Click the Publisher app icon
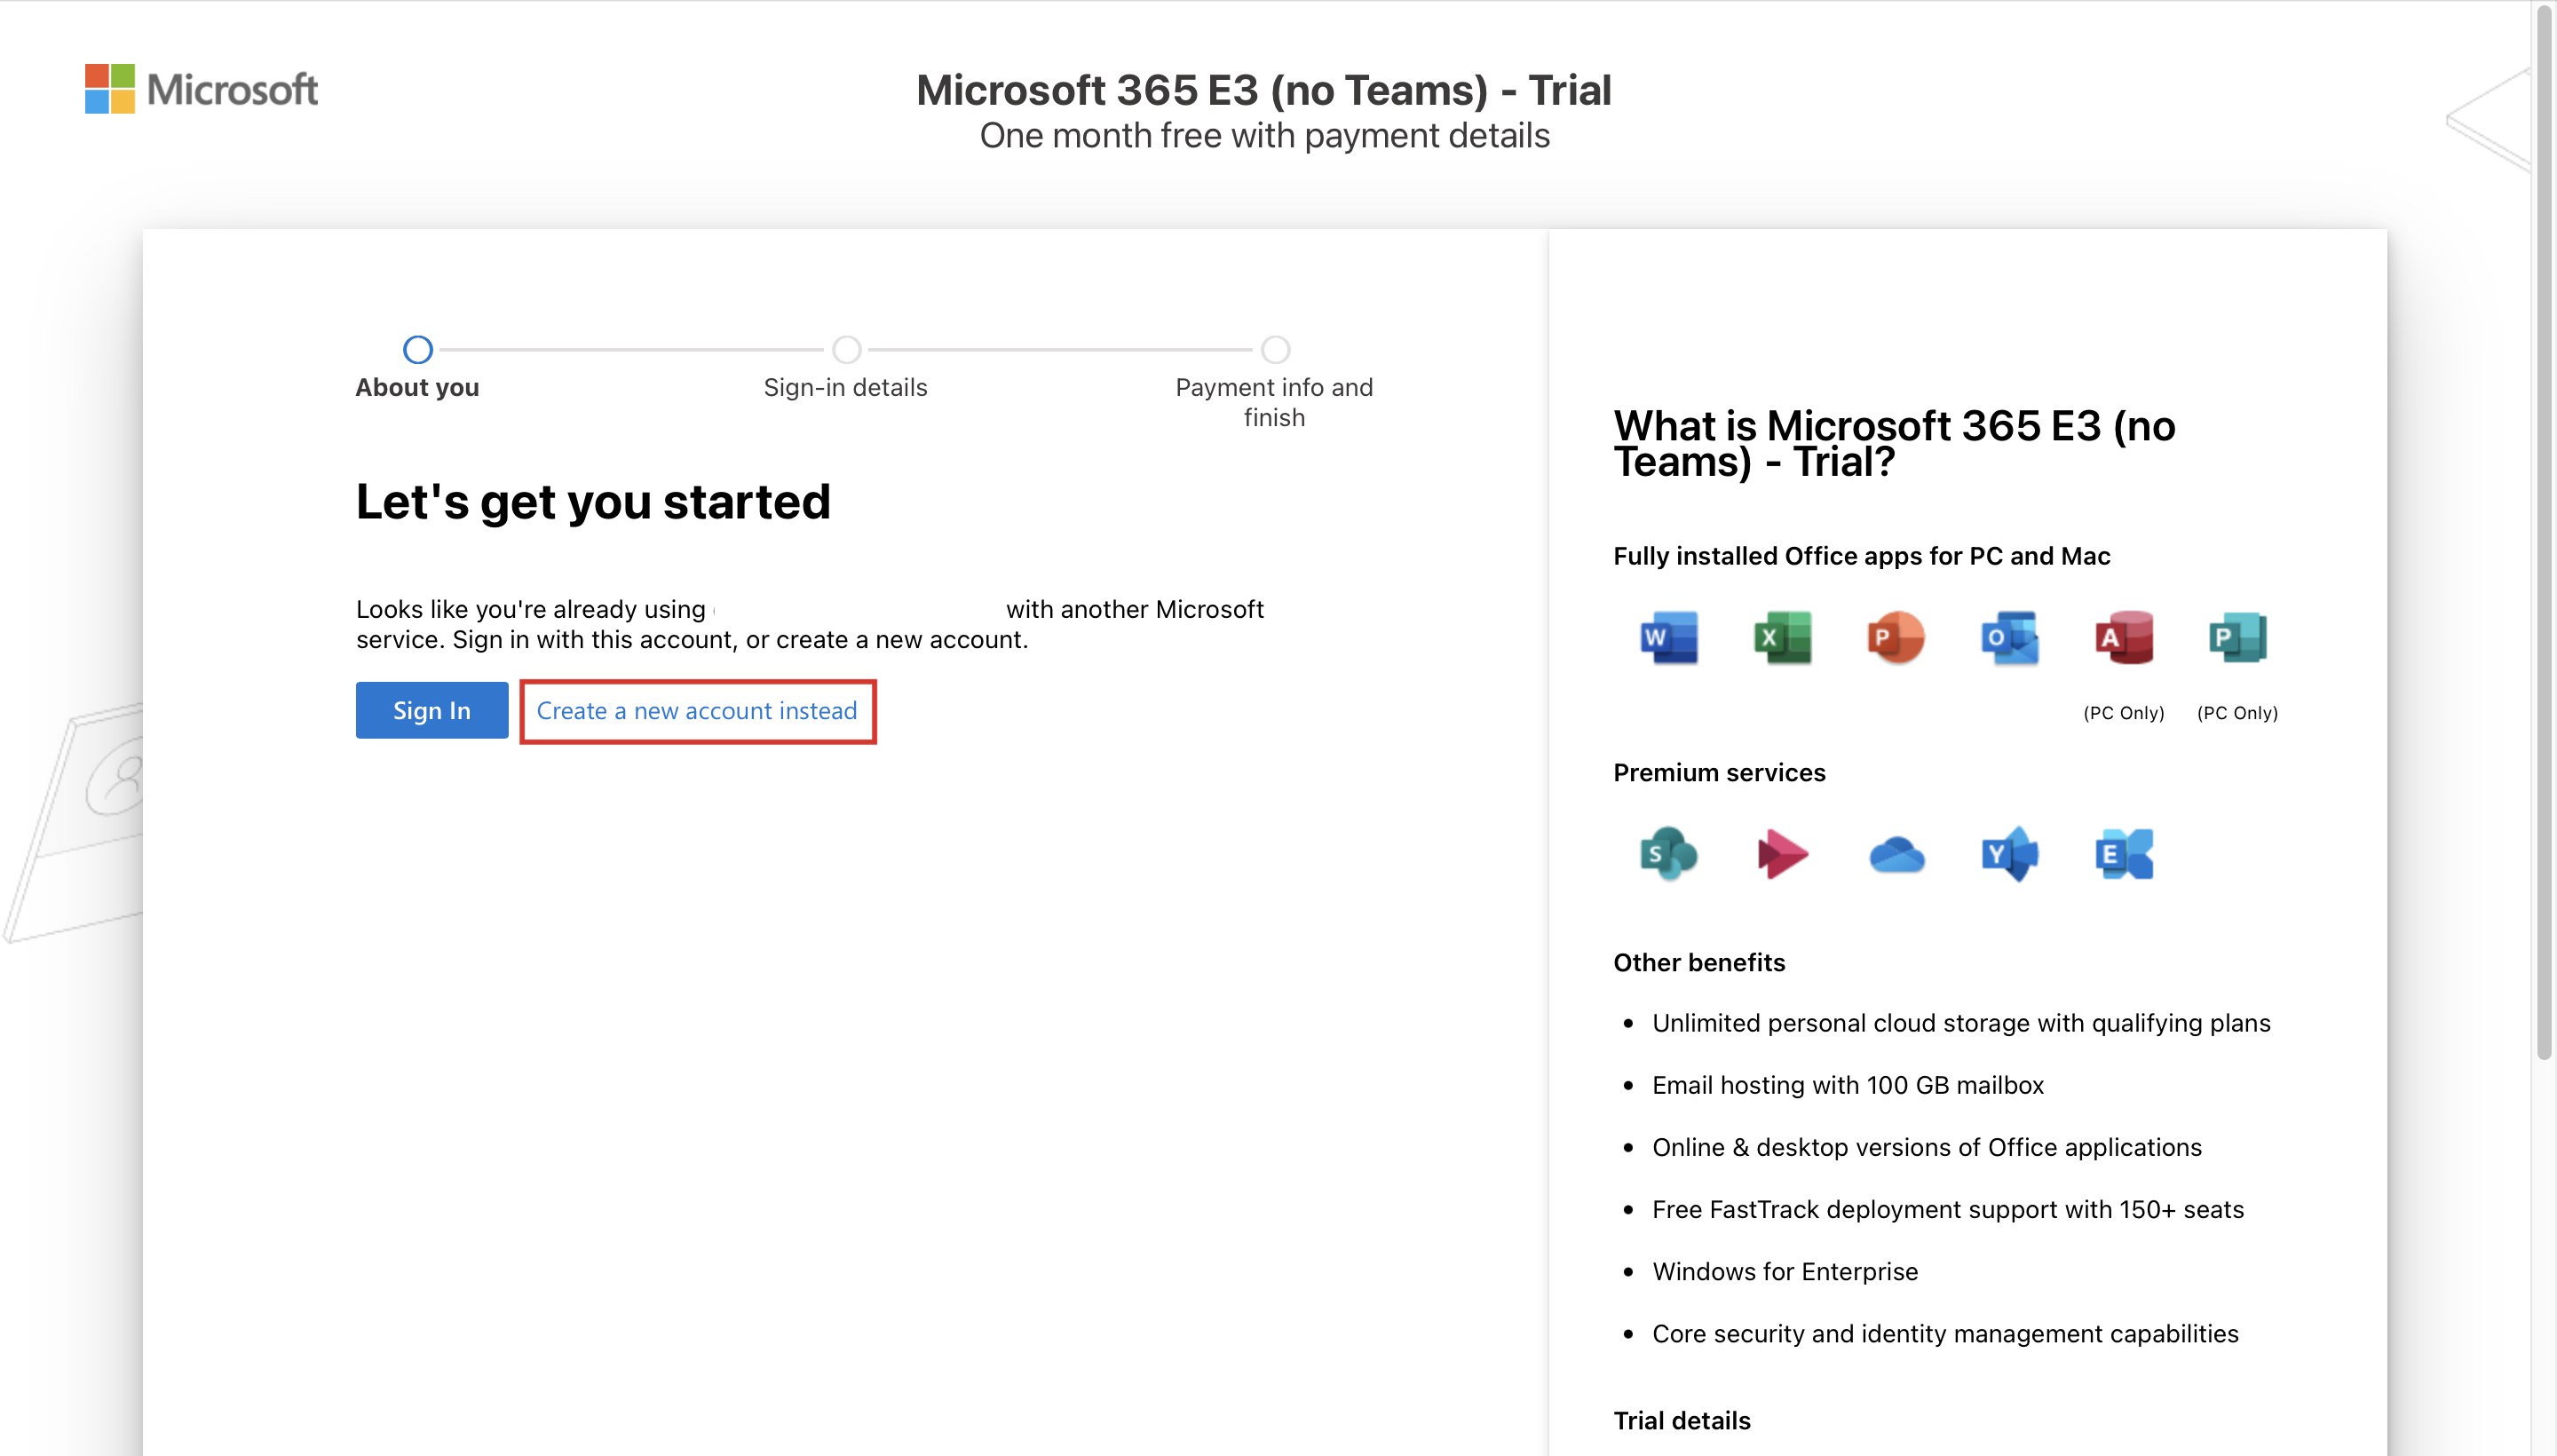The image size is (2557, 1456). pyautogui.click(x=2237, y=637)
